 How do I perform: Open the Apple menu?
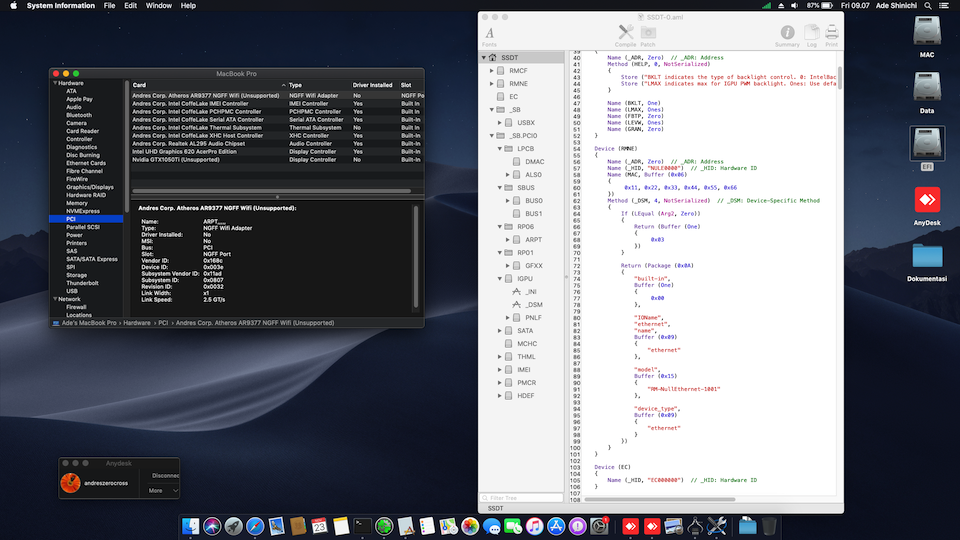(13, 6)
